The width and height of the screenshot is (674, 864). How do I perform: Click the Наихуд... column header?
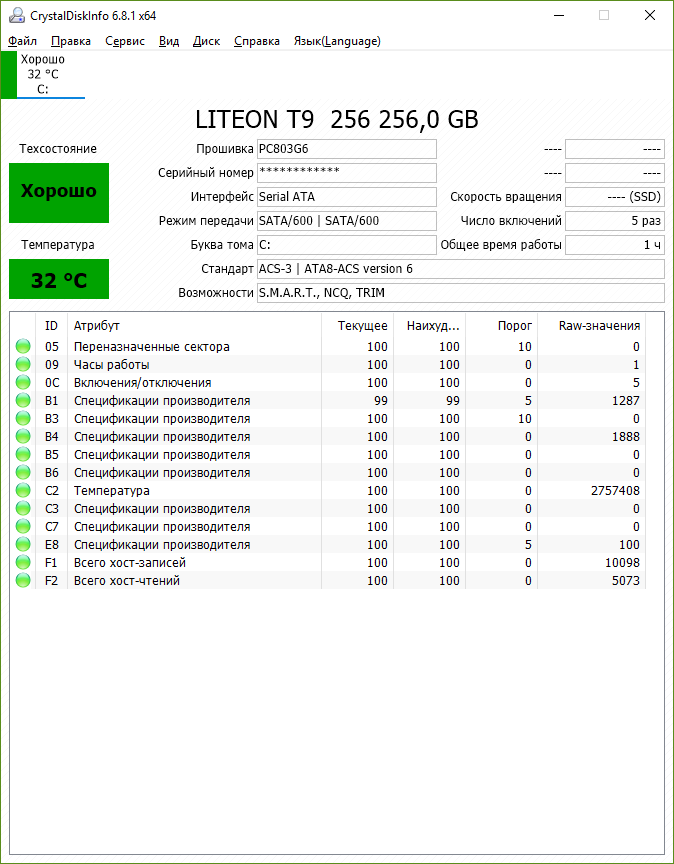429,326
